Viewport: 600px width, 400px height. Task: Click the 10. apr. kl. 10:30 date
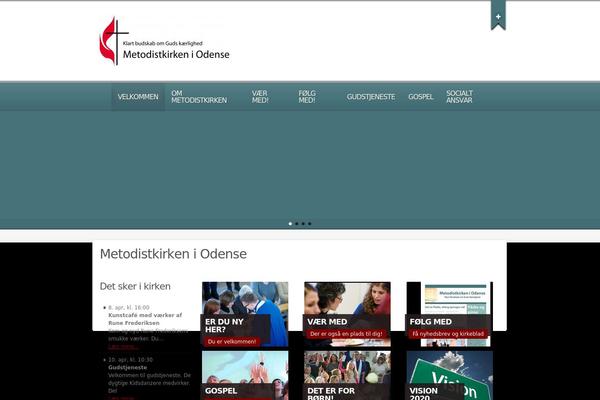click(130, 360)
